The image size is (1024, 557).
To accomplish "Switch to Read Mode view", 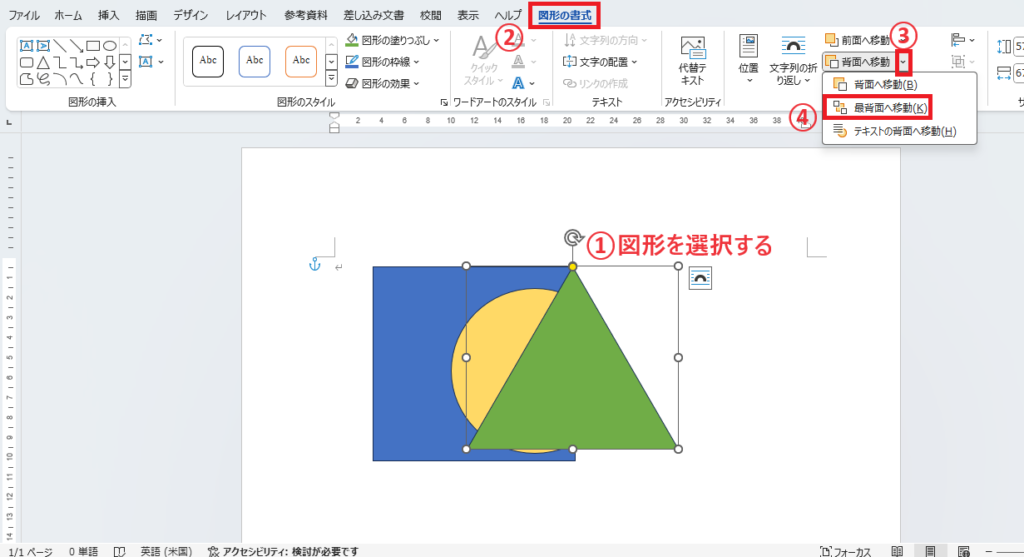I will [897, 551].
